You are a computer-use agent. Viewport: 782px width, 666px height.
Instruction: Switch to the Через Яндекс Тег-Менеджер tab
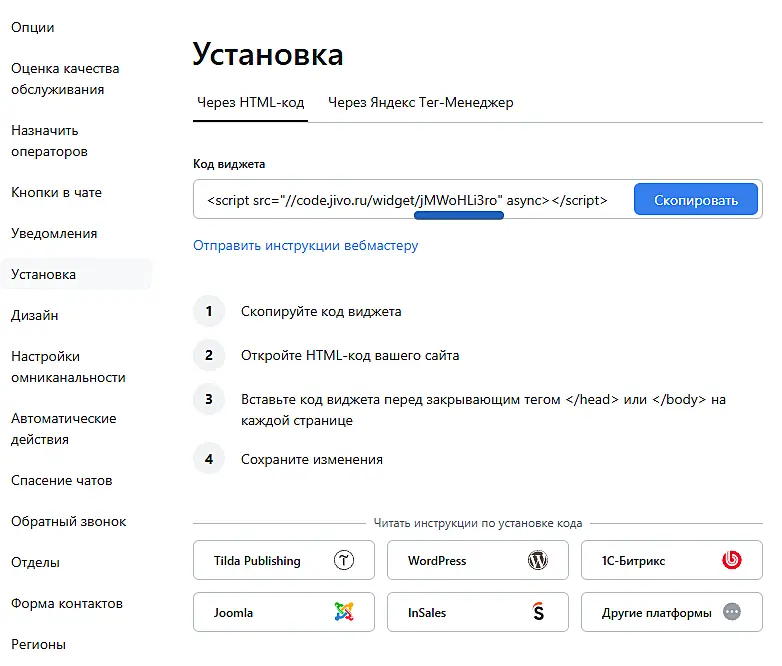(420, 103)
